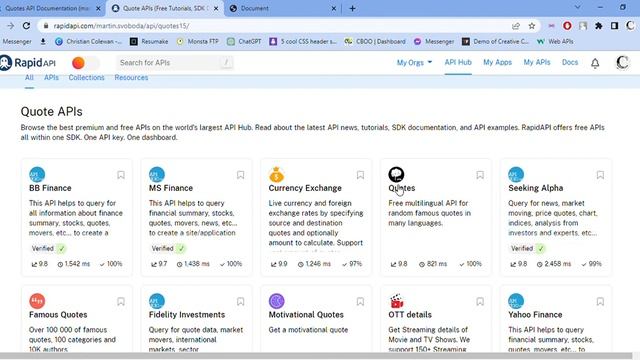This screenshot has width=640, height=360.
Task: Open the Famous Quotes API title link
Action: click(x=58, y=315)
